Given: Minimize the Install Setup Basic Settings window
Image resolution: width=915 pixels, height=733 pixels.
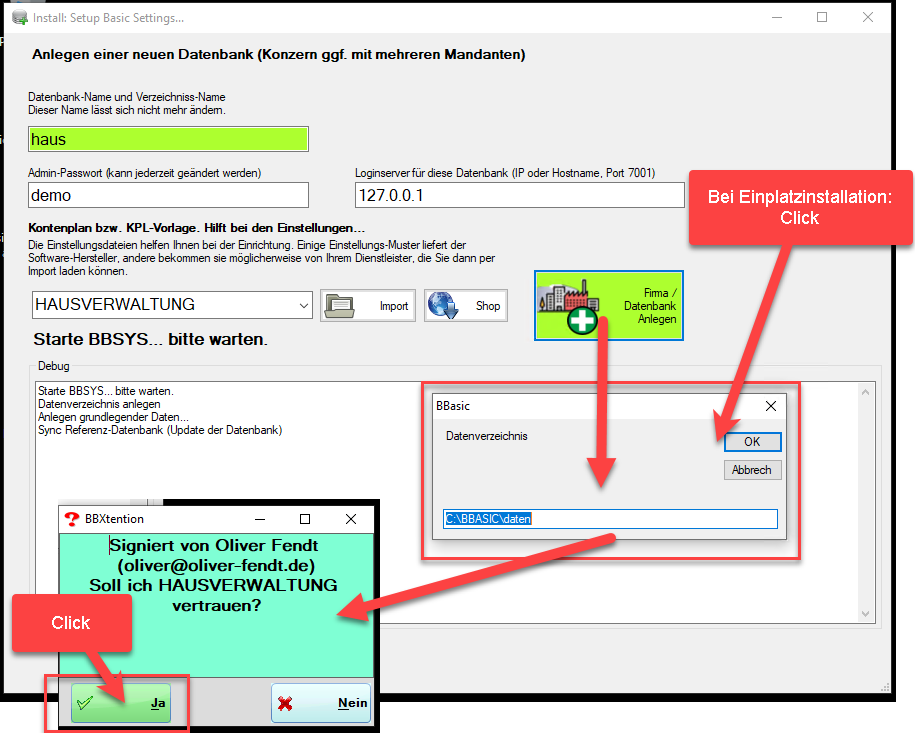Looking at the screenshot, I should coord(777,18).
